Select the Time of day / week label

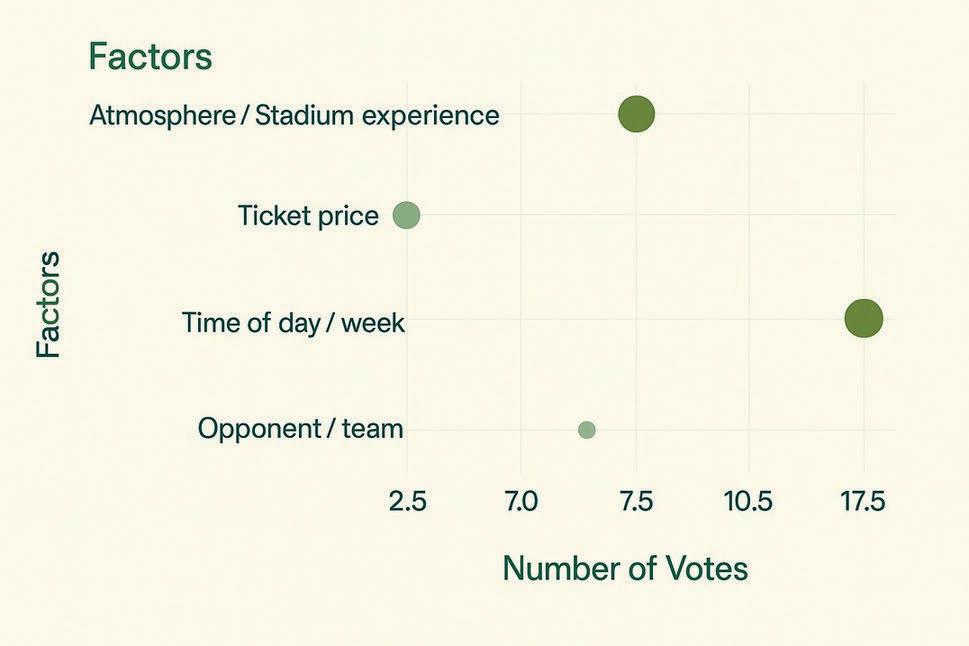pos(293,323)
